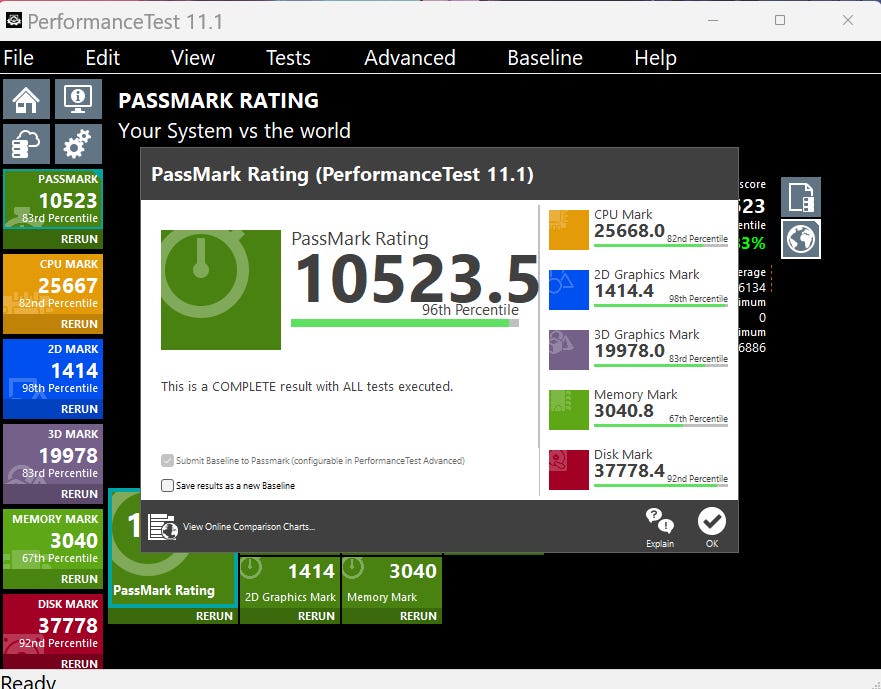
Task: Open the Home icon in sidebar
Action: tap(26, 99)
